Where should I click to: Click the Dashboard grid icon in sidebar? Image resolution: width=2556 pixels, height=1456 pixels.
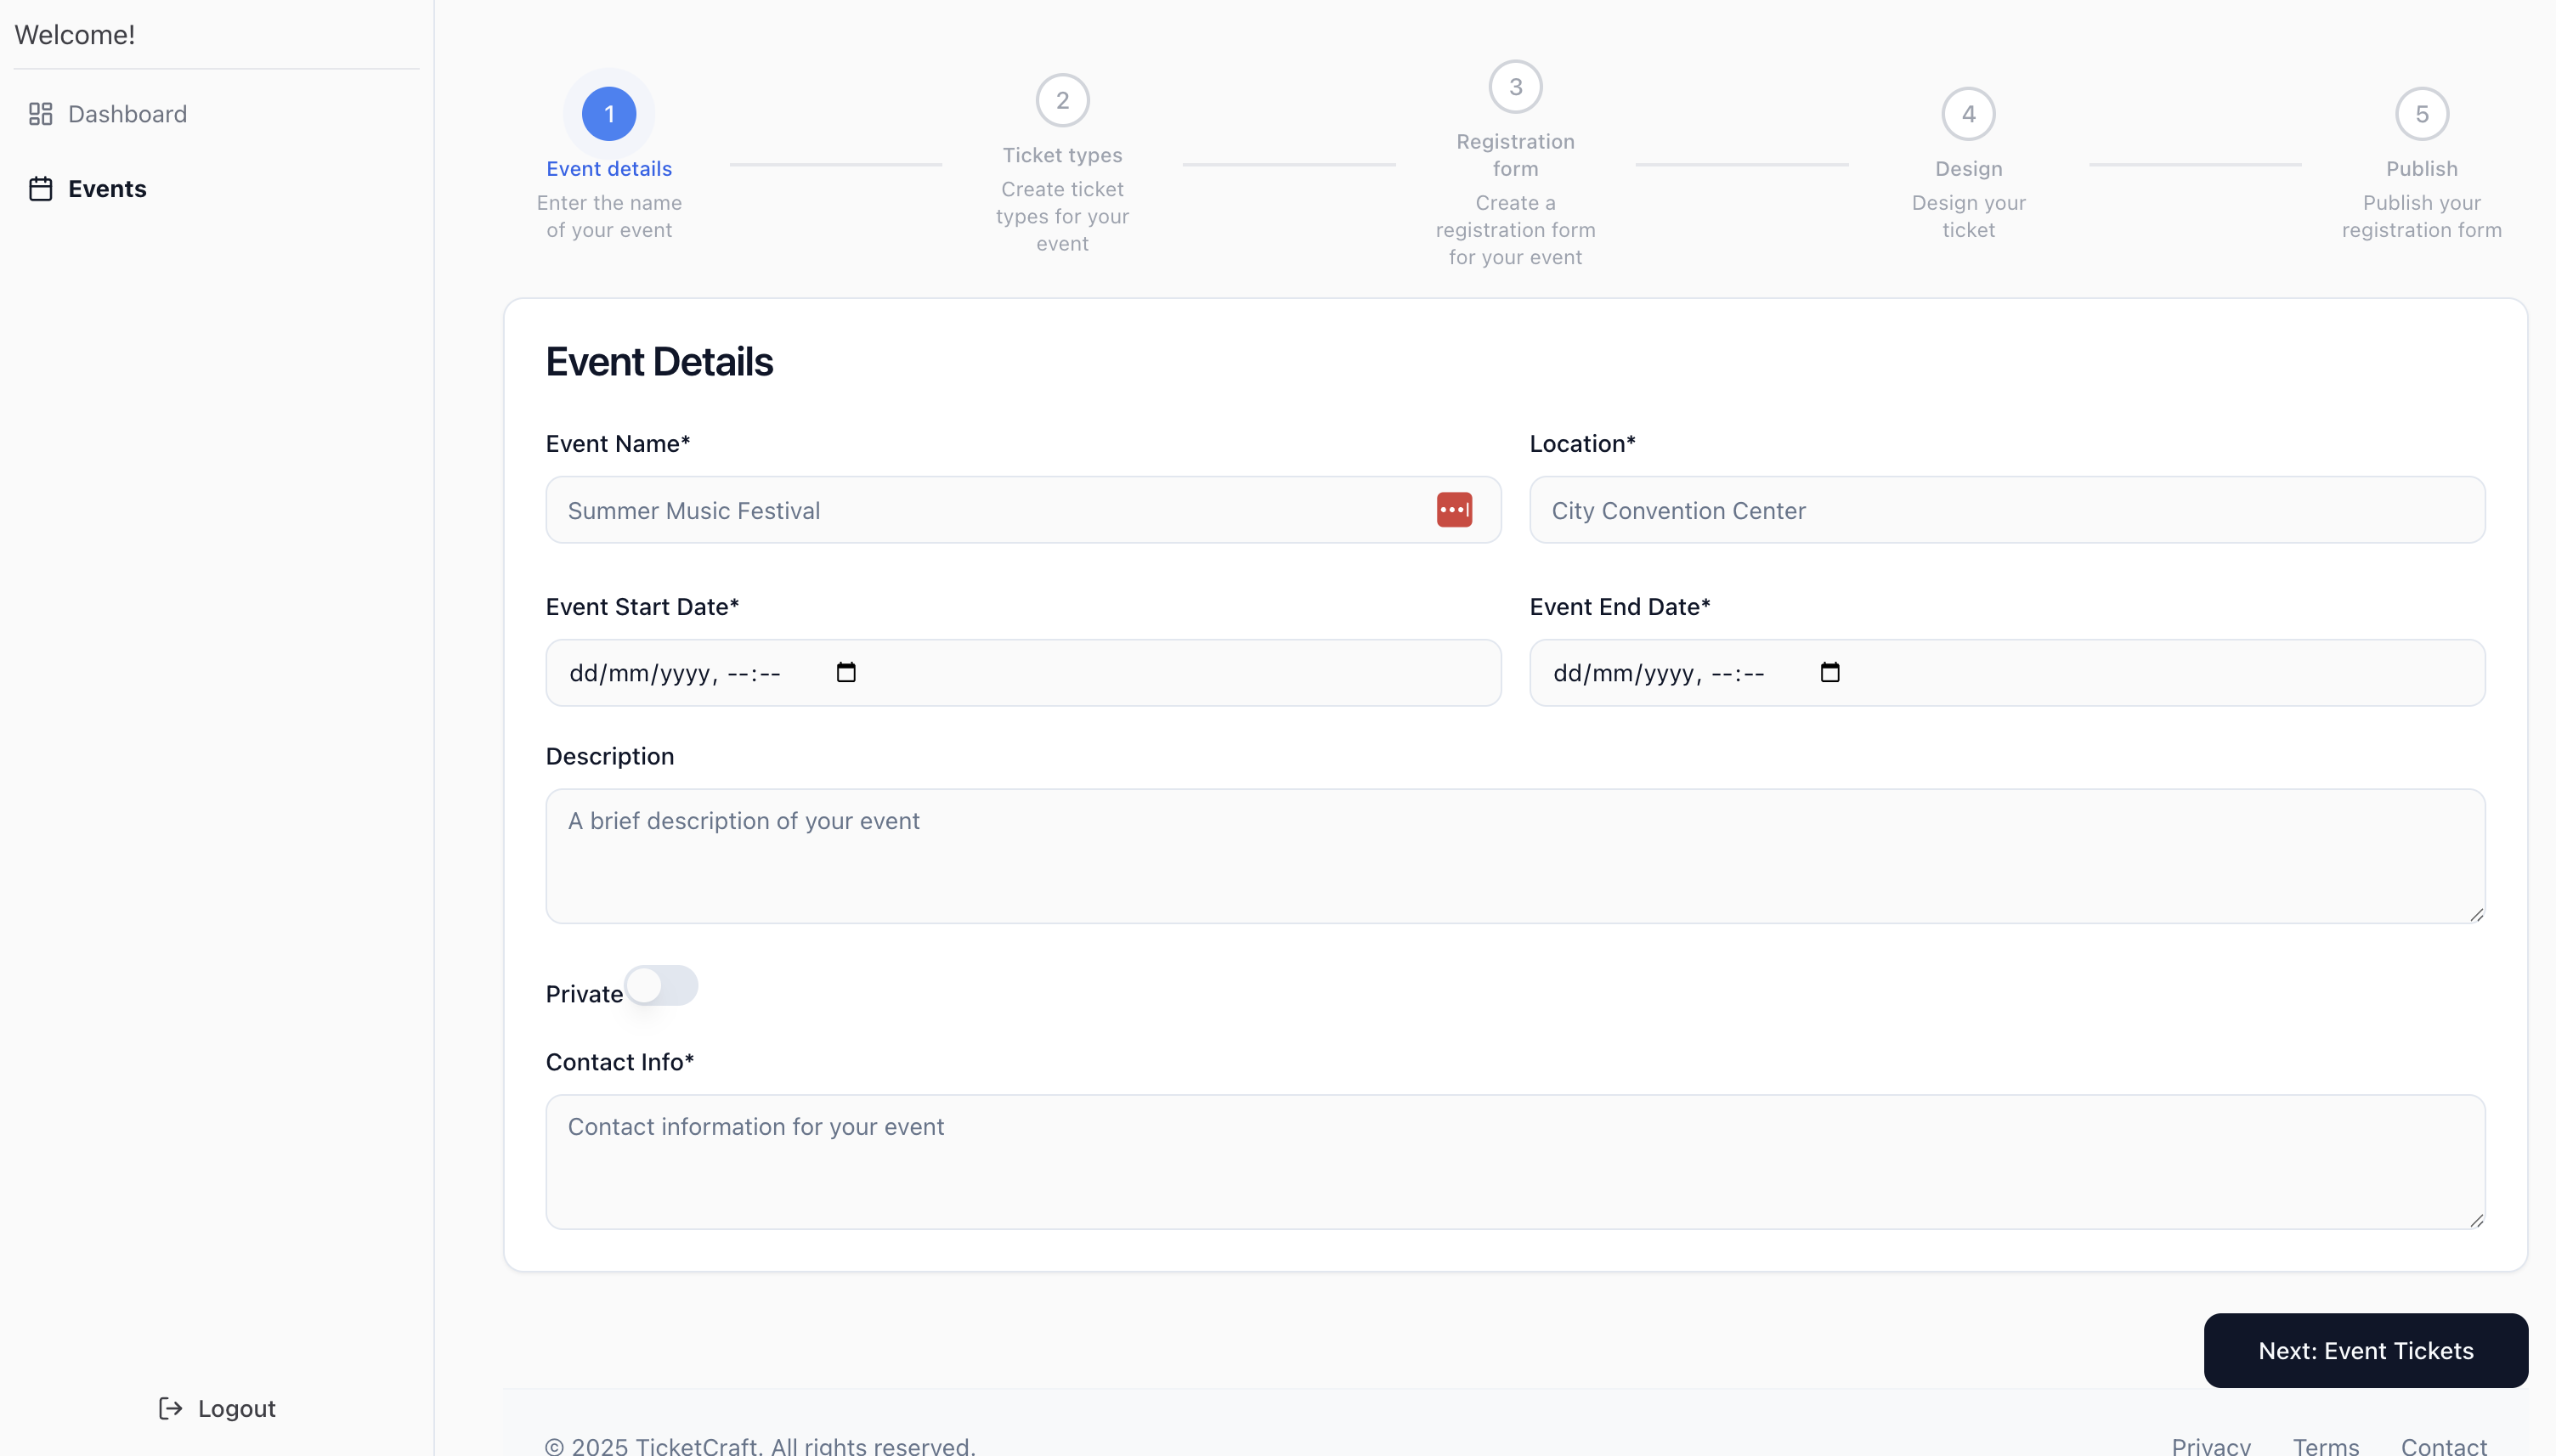coord(40,113)
